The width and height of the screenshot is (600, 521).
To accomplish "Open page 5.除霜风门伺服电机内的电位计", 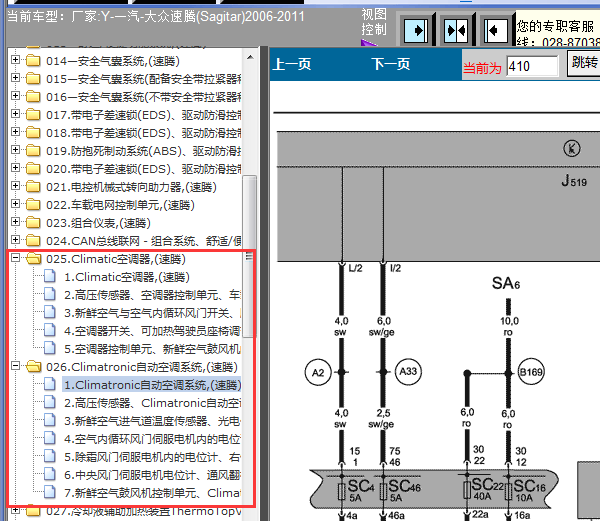I will 152,457.
